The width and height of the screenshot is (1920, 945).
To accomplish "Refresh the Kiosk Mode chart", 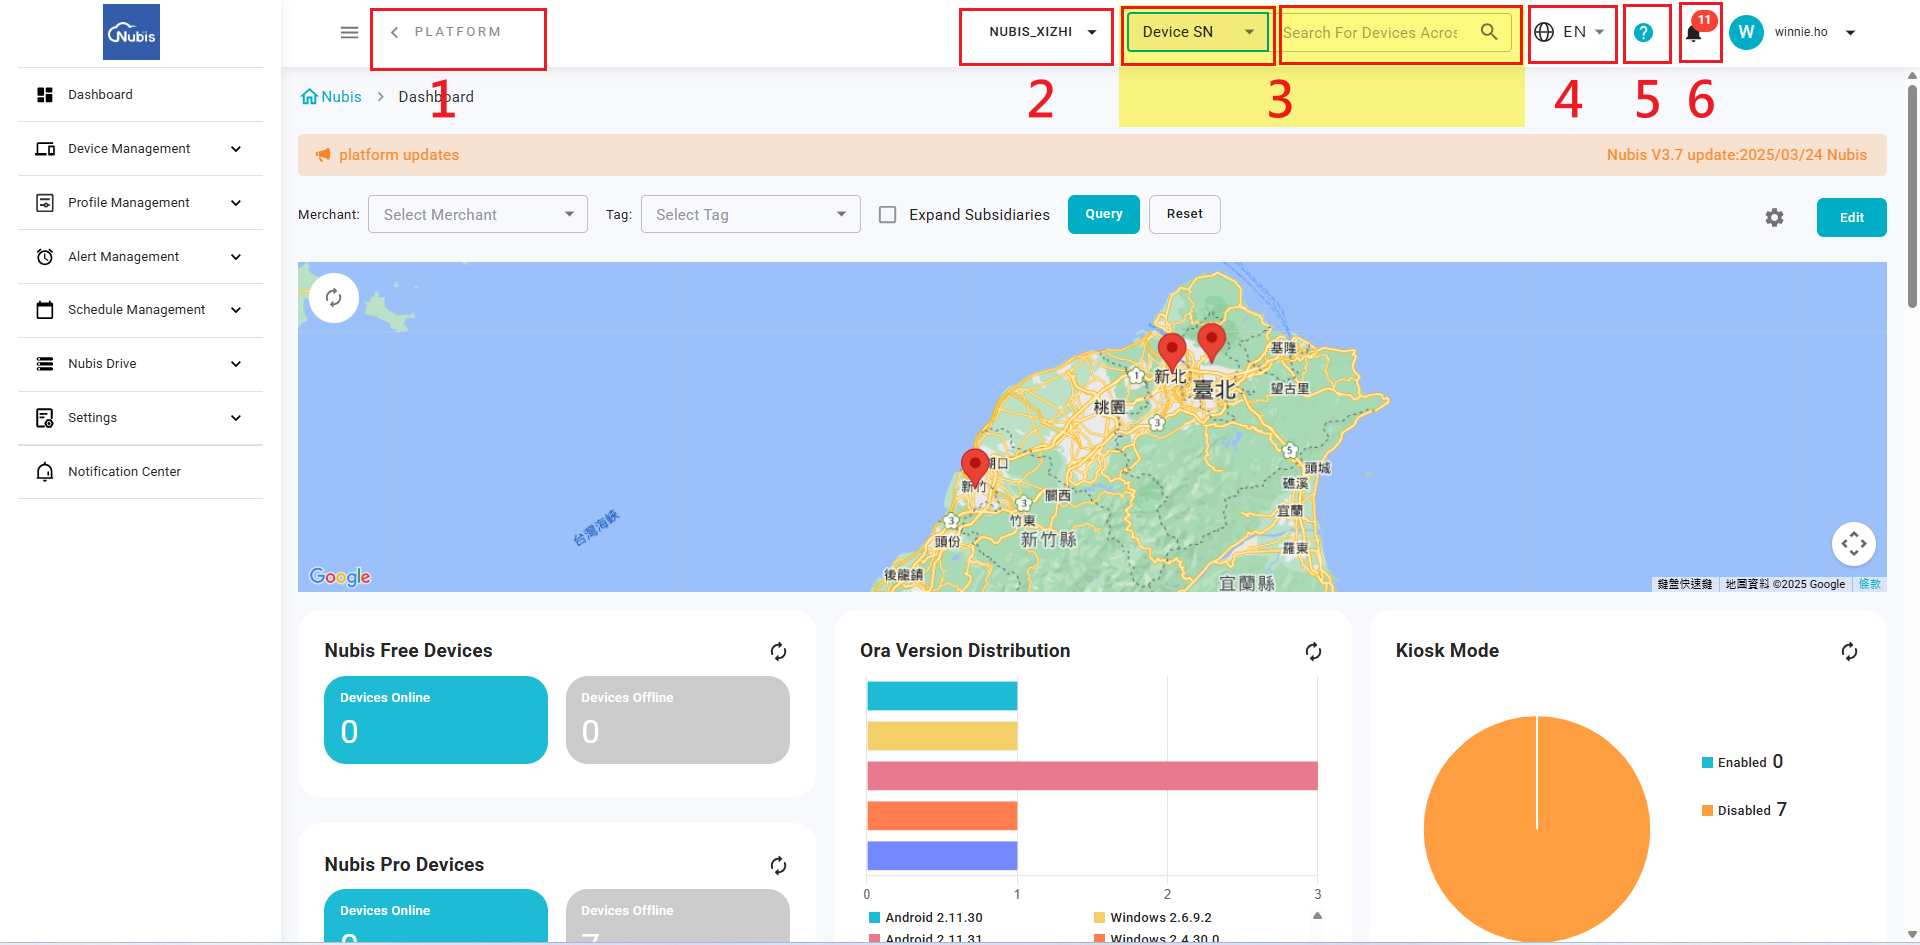I will click(x=1849, y=652).
